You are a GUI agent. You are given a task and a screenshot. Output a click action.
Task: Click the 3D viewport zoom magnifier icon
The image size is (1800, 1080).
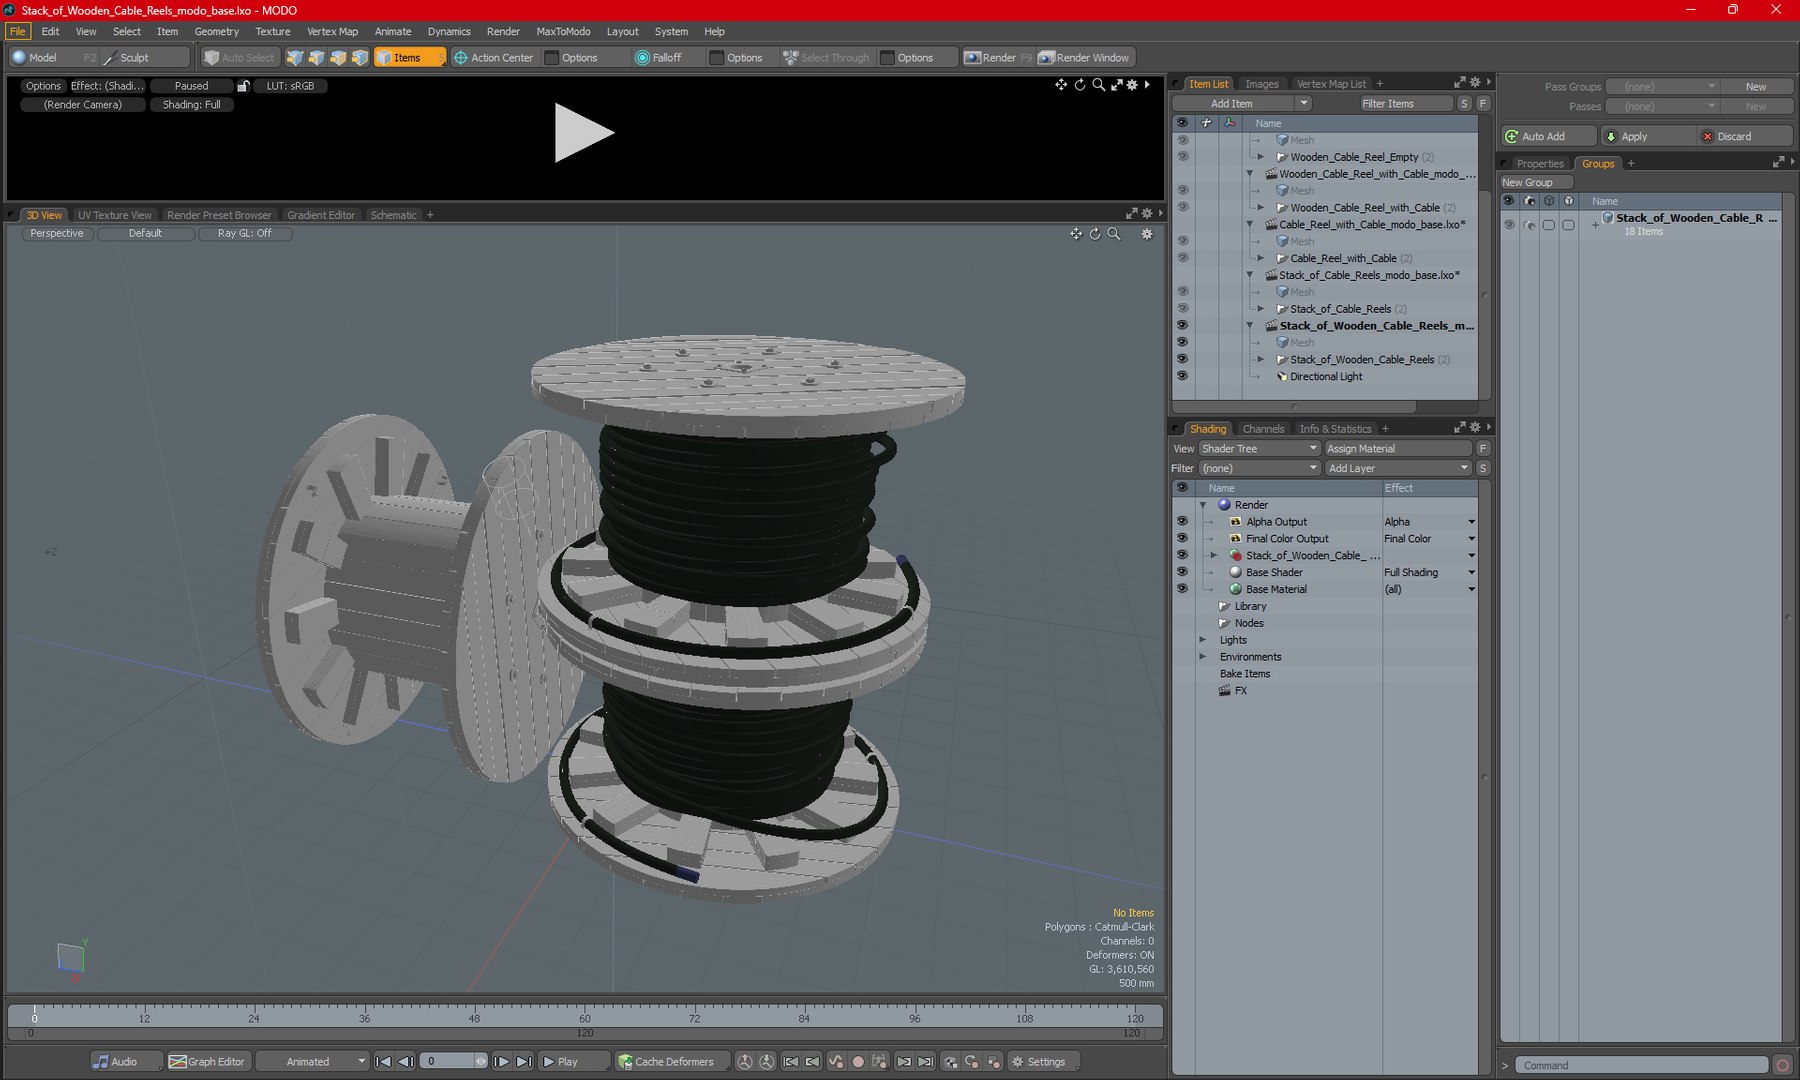1114,234
